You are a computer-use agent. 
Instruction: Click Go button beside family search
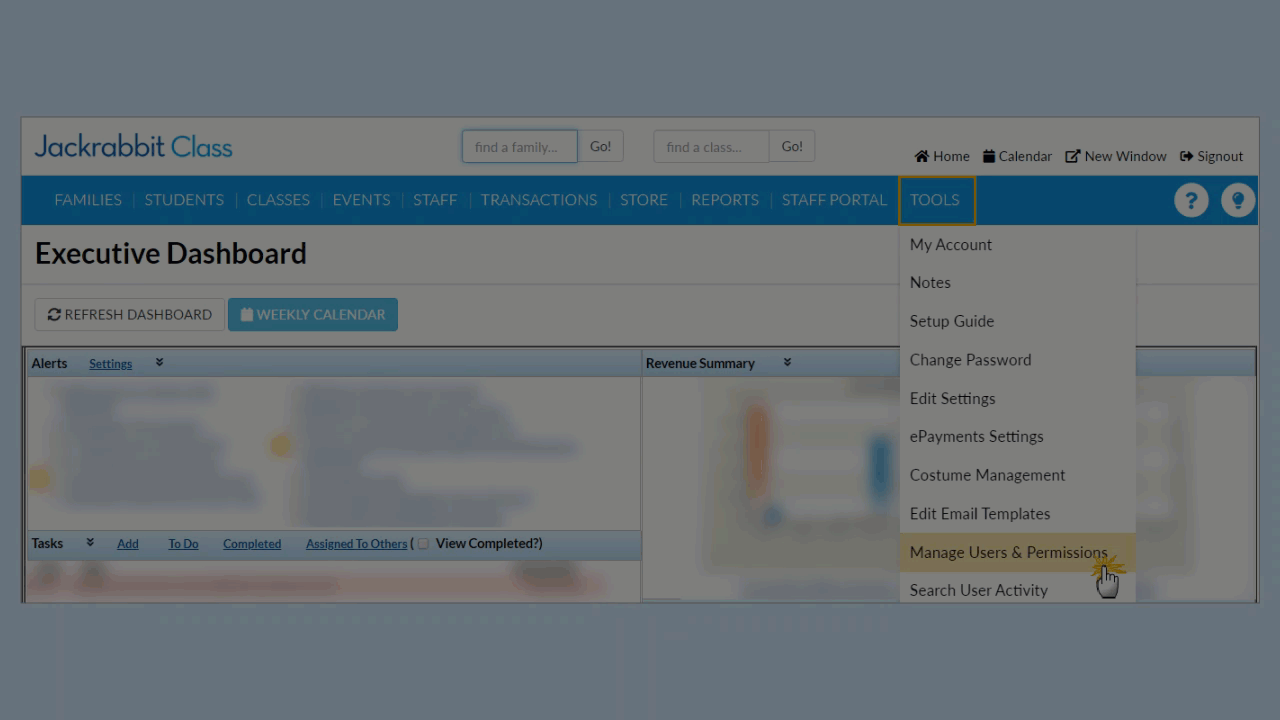pos(600,146)
